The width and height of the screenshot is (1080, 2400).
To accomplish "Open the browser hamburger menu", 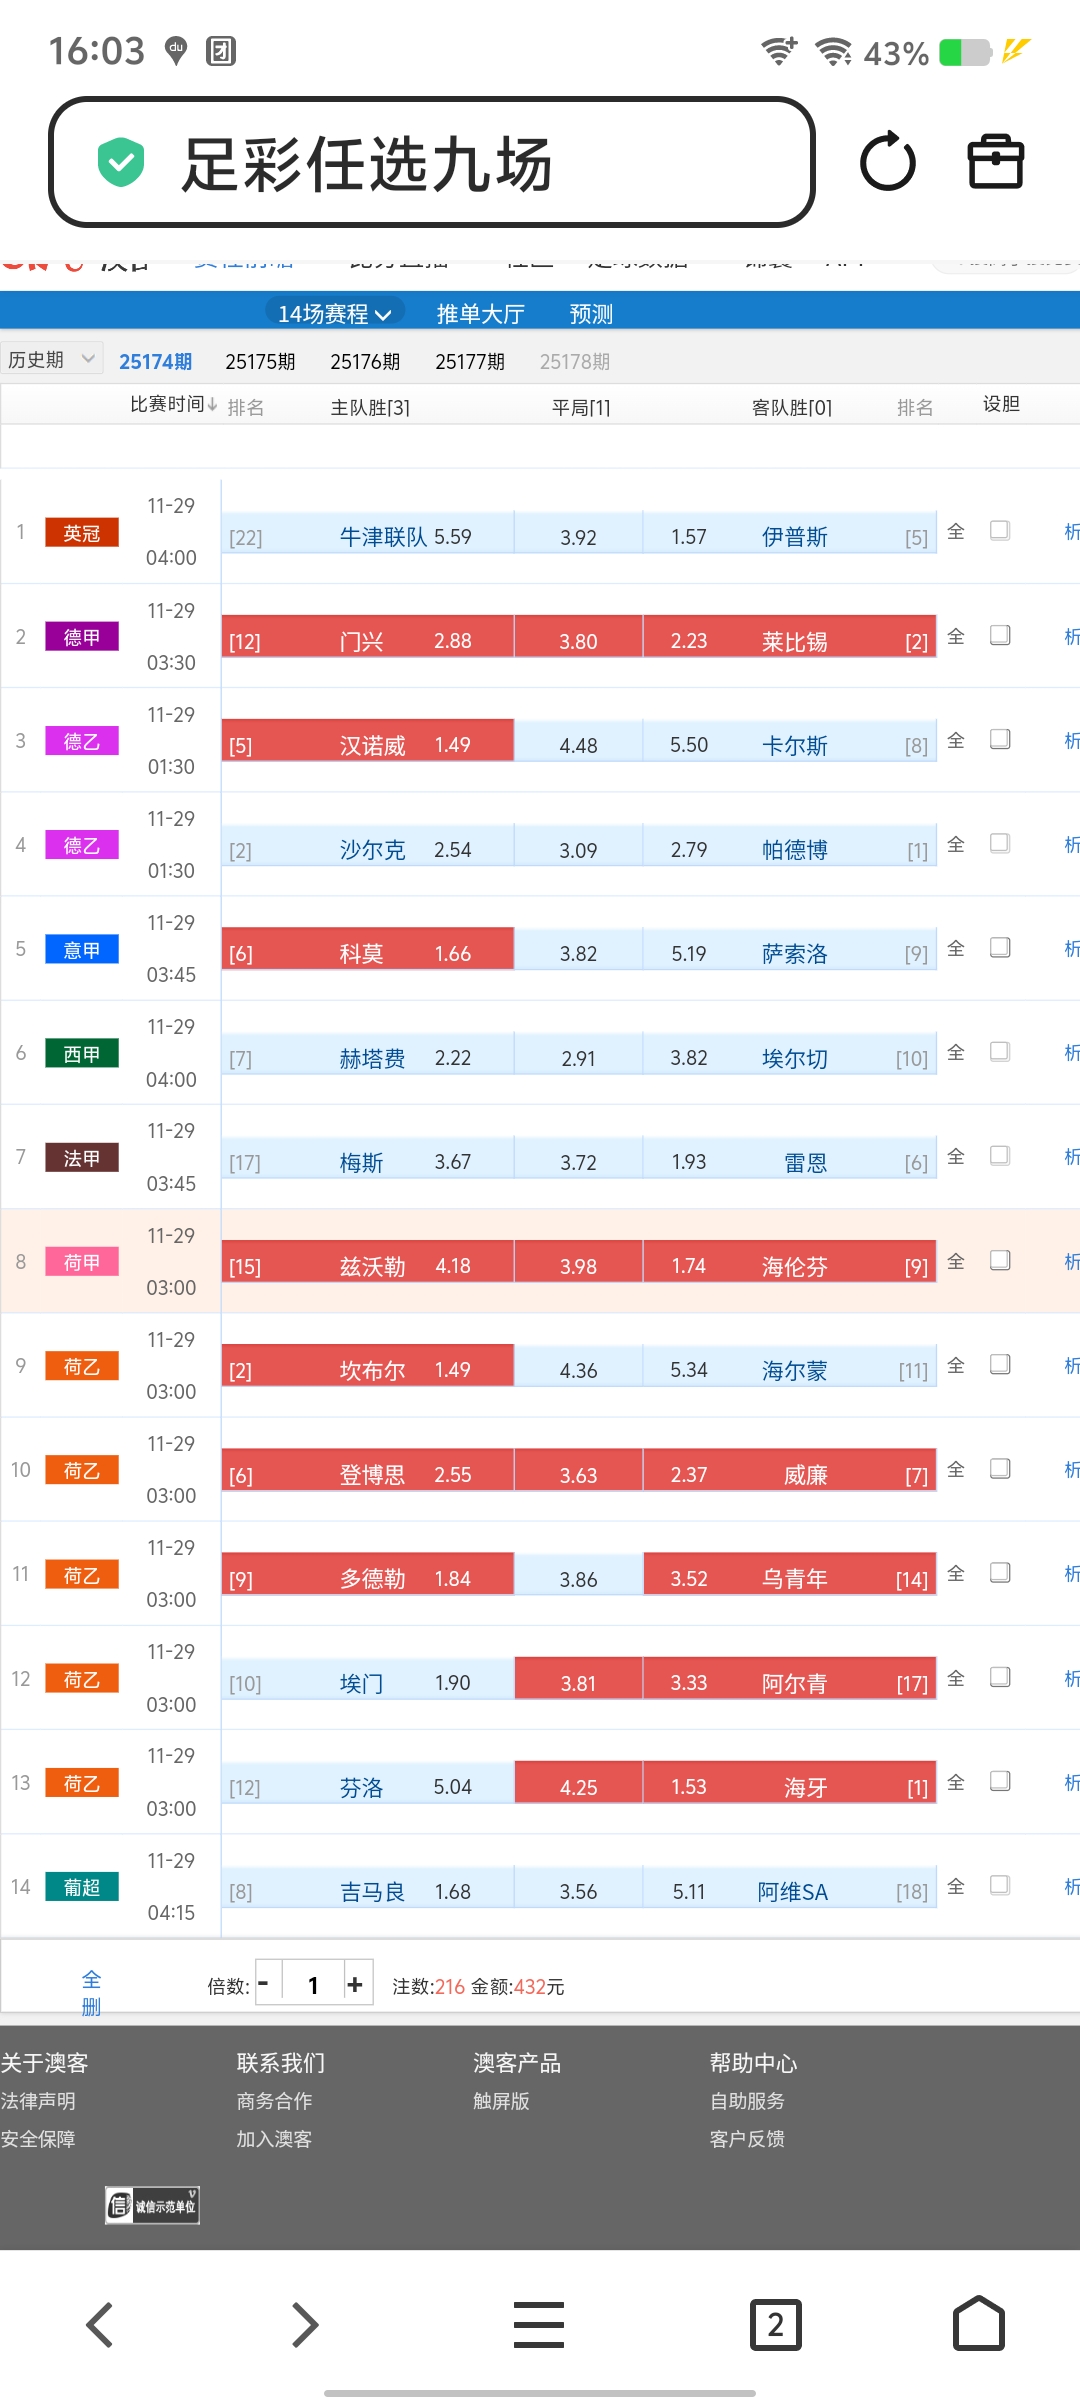I will (x=539, y=2324).
